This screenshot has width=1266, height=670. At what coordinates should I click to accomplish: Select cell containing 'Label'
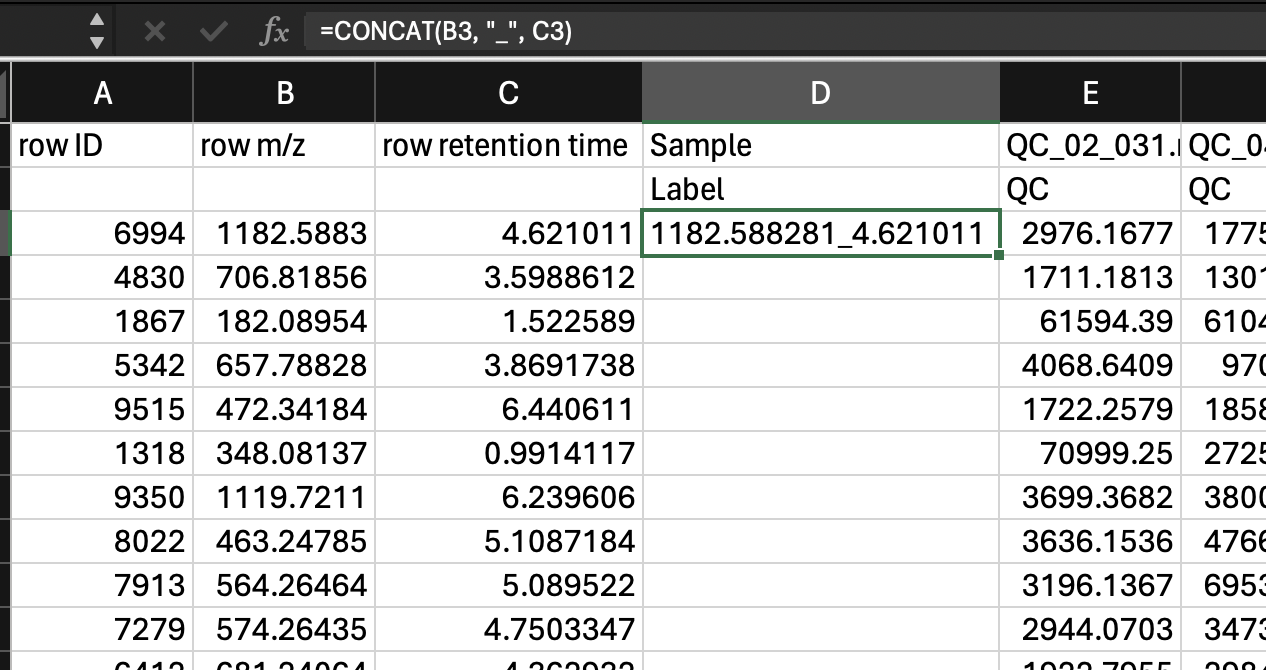pos(820,189)
